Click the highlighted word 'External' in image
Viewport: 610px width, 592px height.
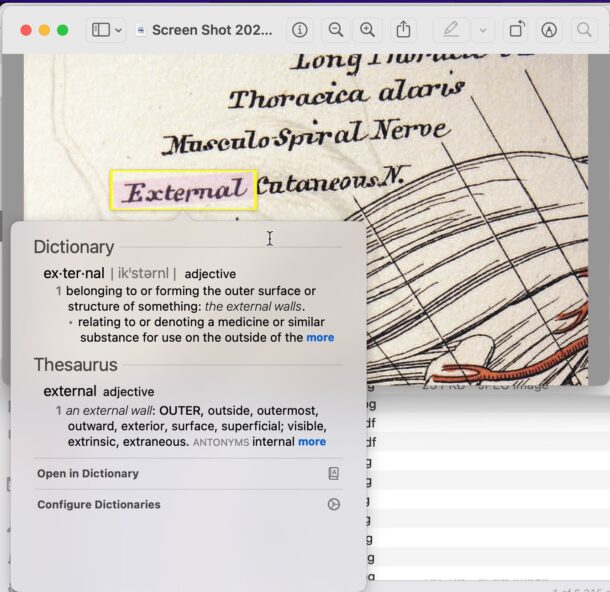pyautogui.click(x=184, y=190)
